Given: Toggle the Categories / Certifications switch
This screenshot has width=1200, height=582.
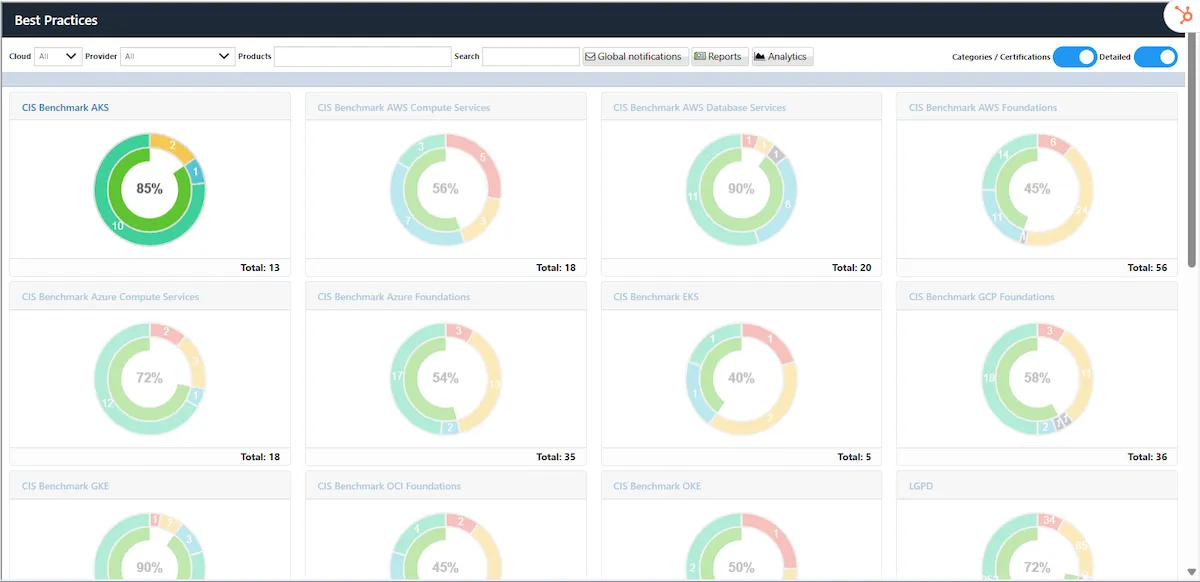Looking at the screenshot, I should coord(1075,57).
